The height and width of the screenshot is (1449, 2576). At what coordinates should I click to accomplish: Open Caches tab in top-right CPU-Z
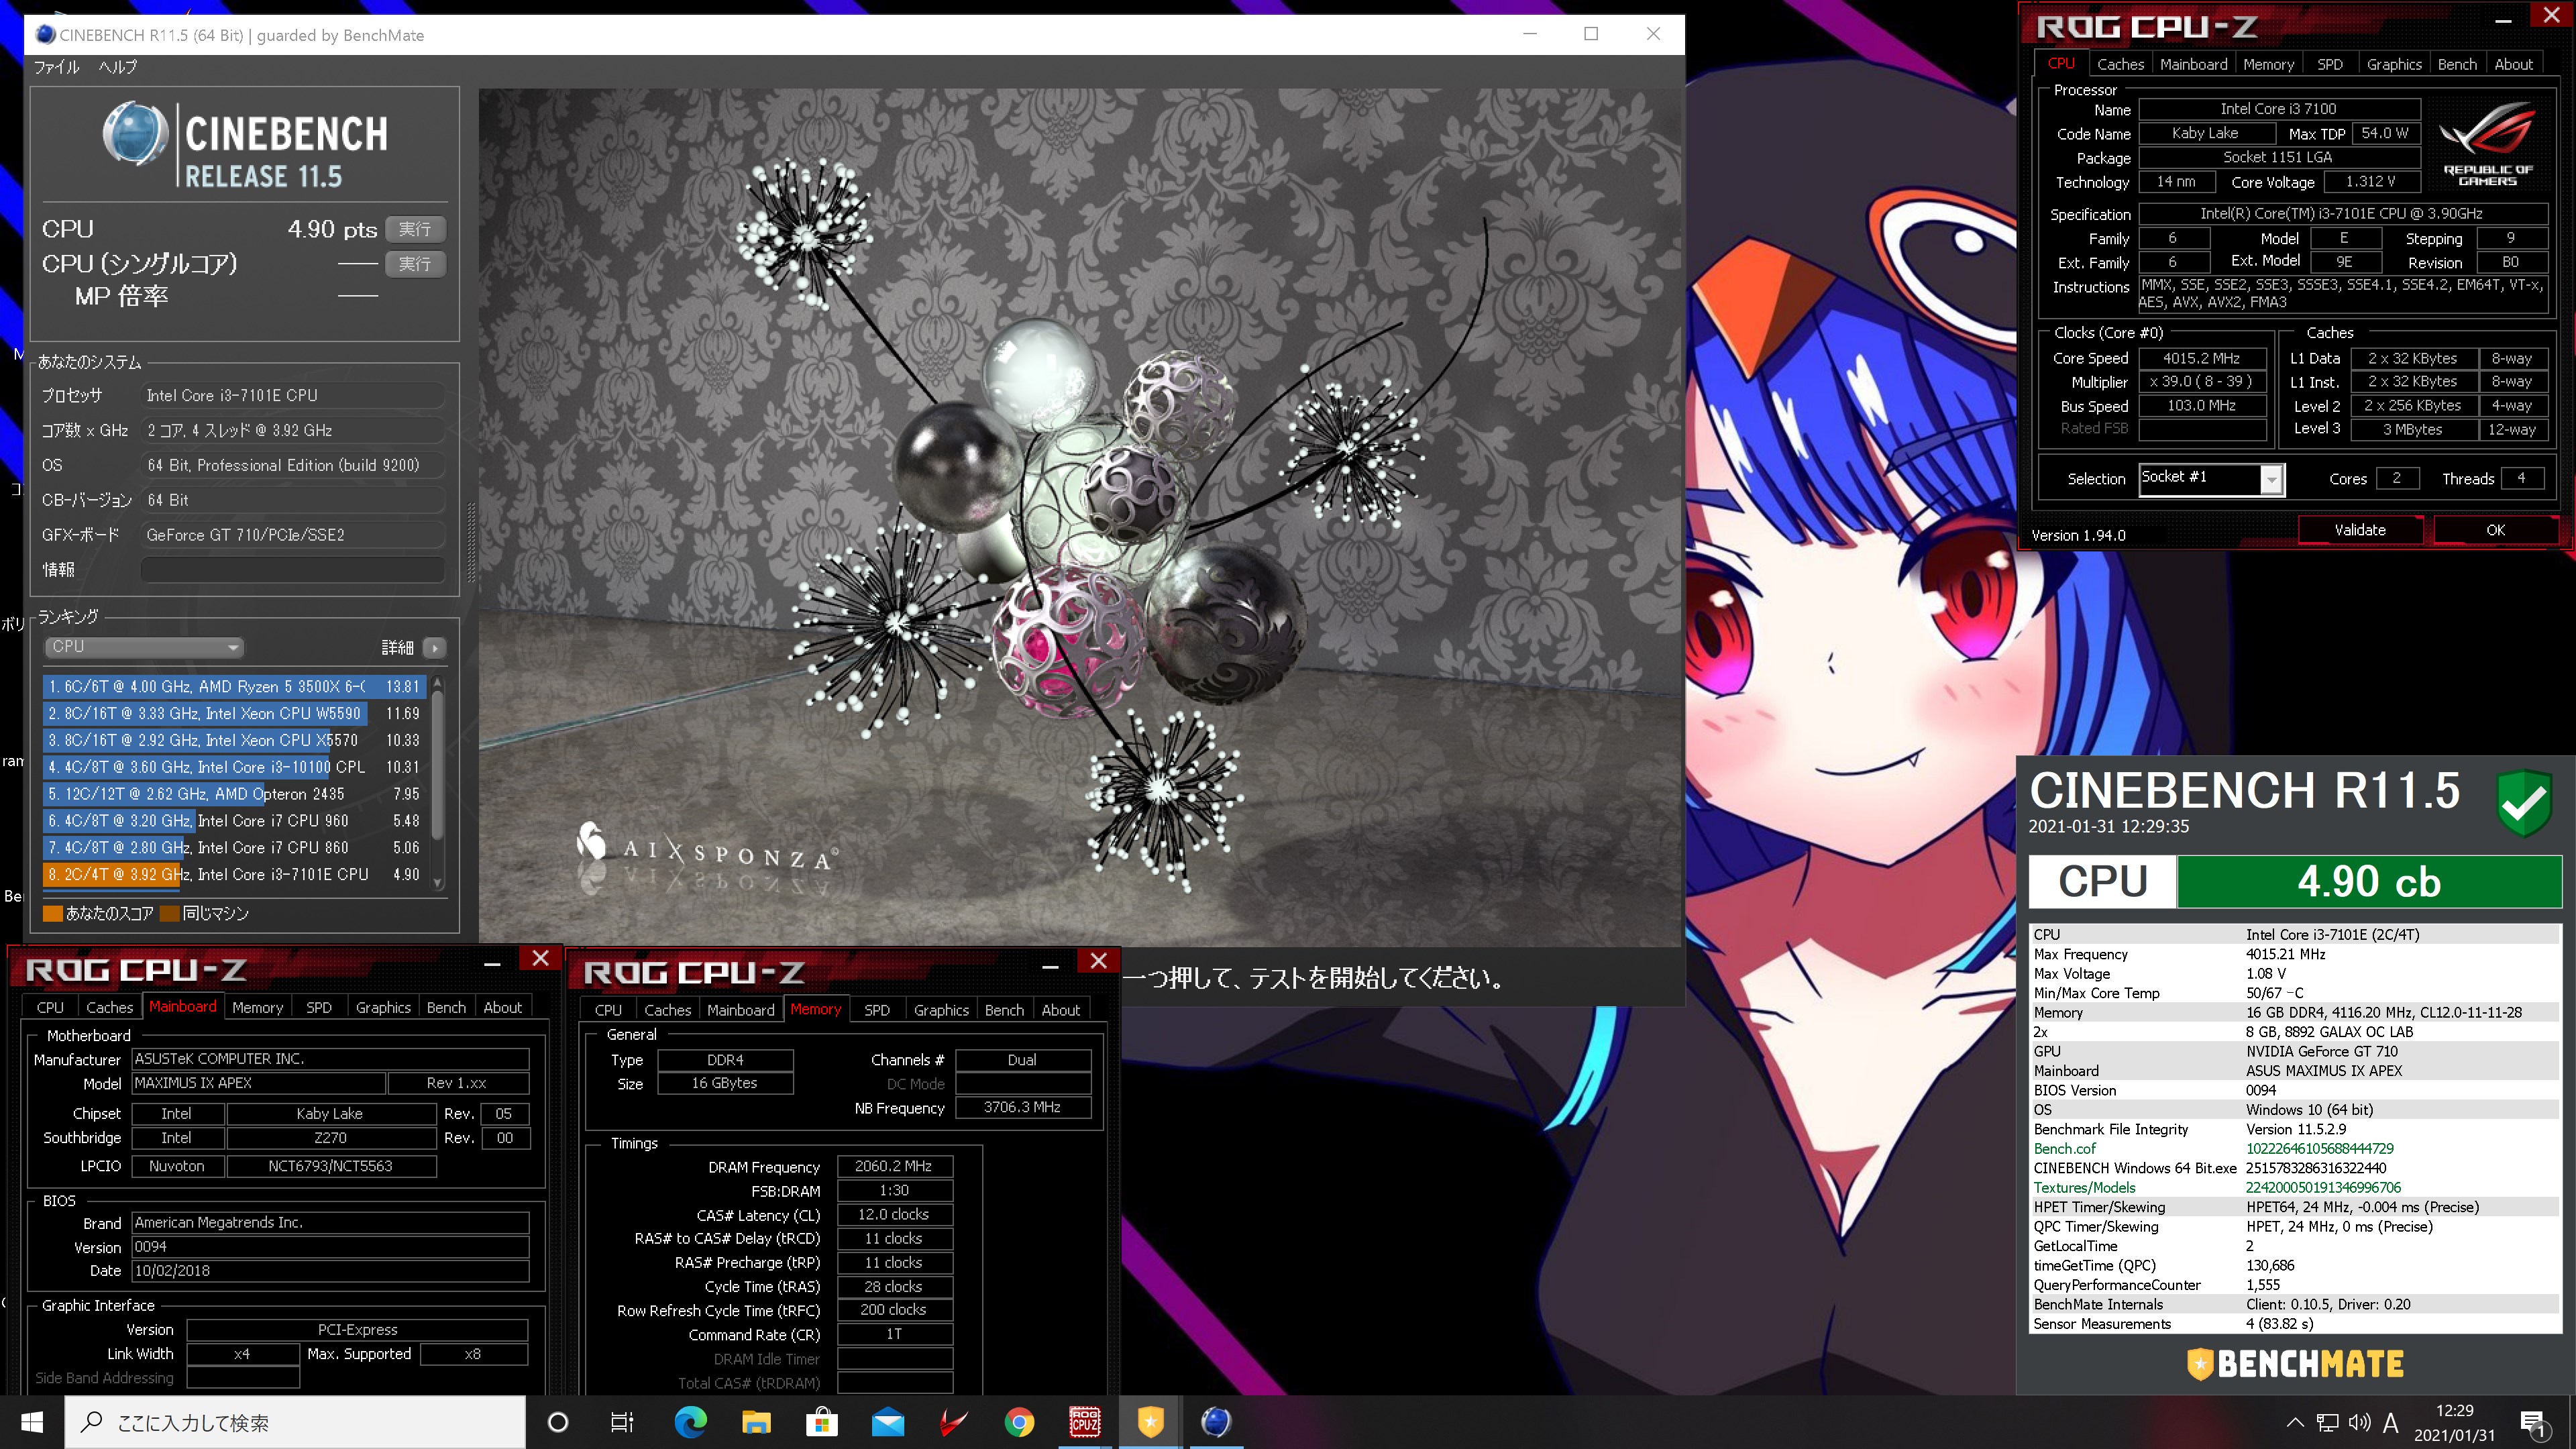(2120, 64)
